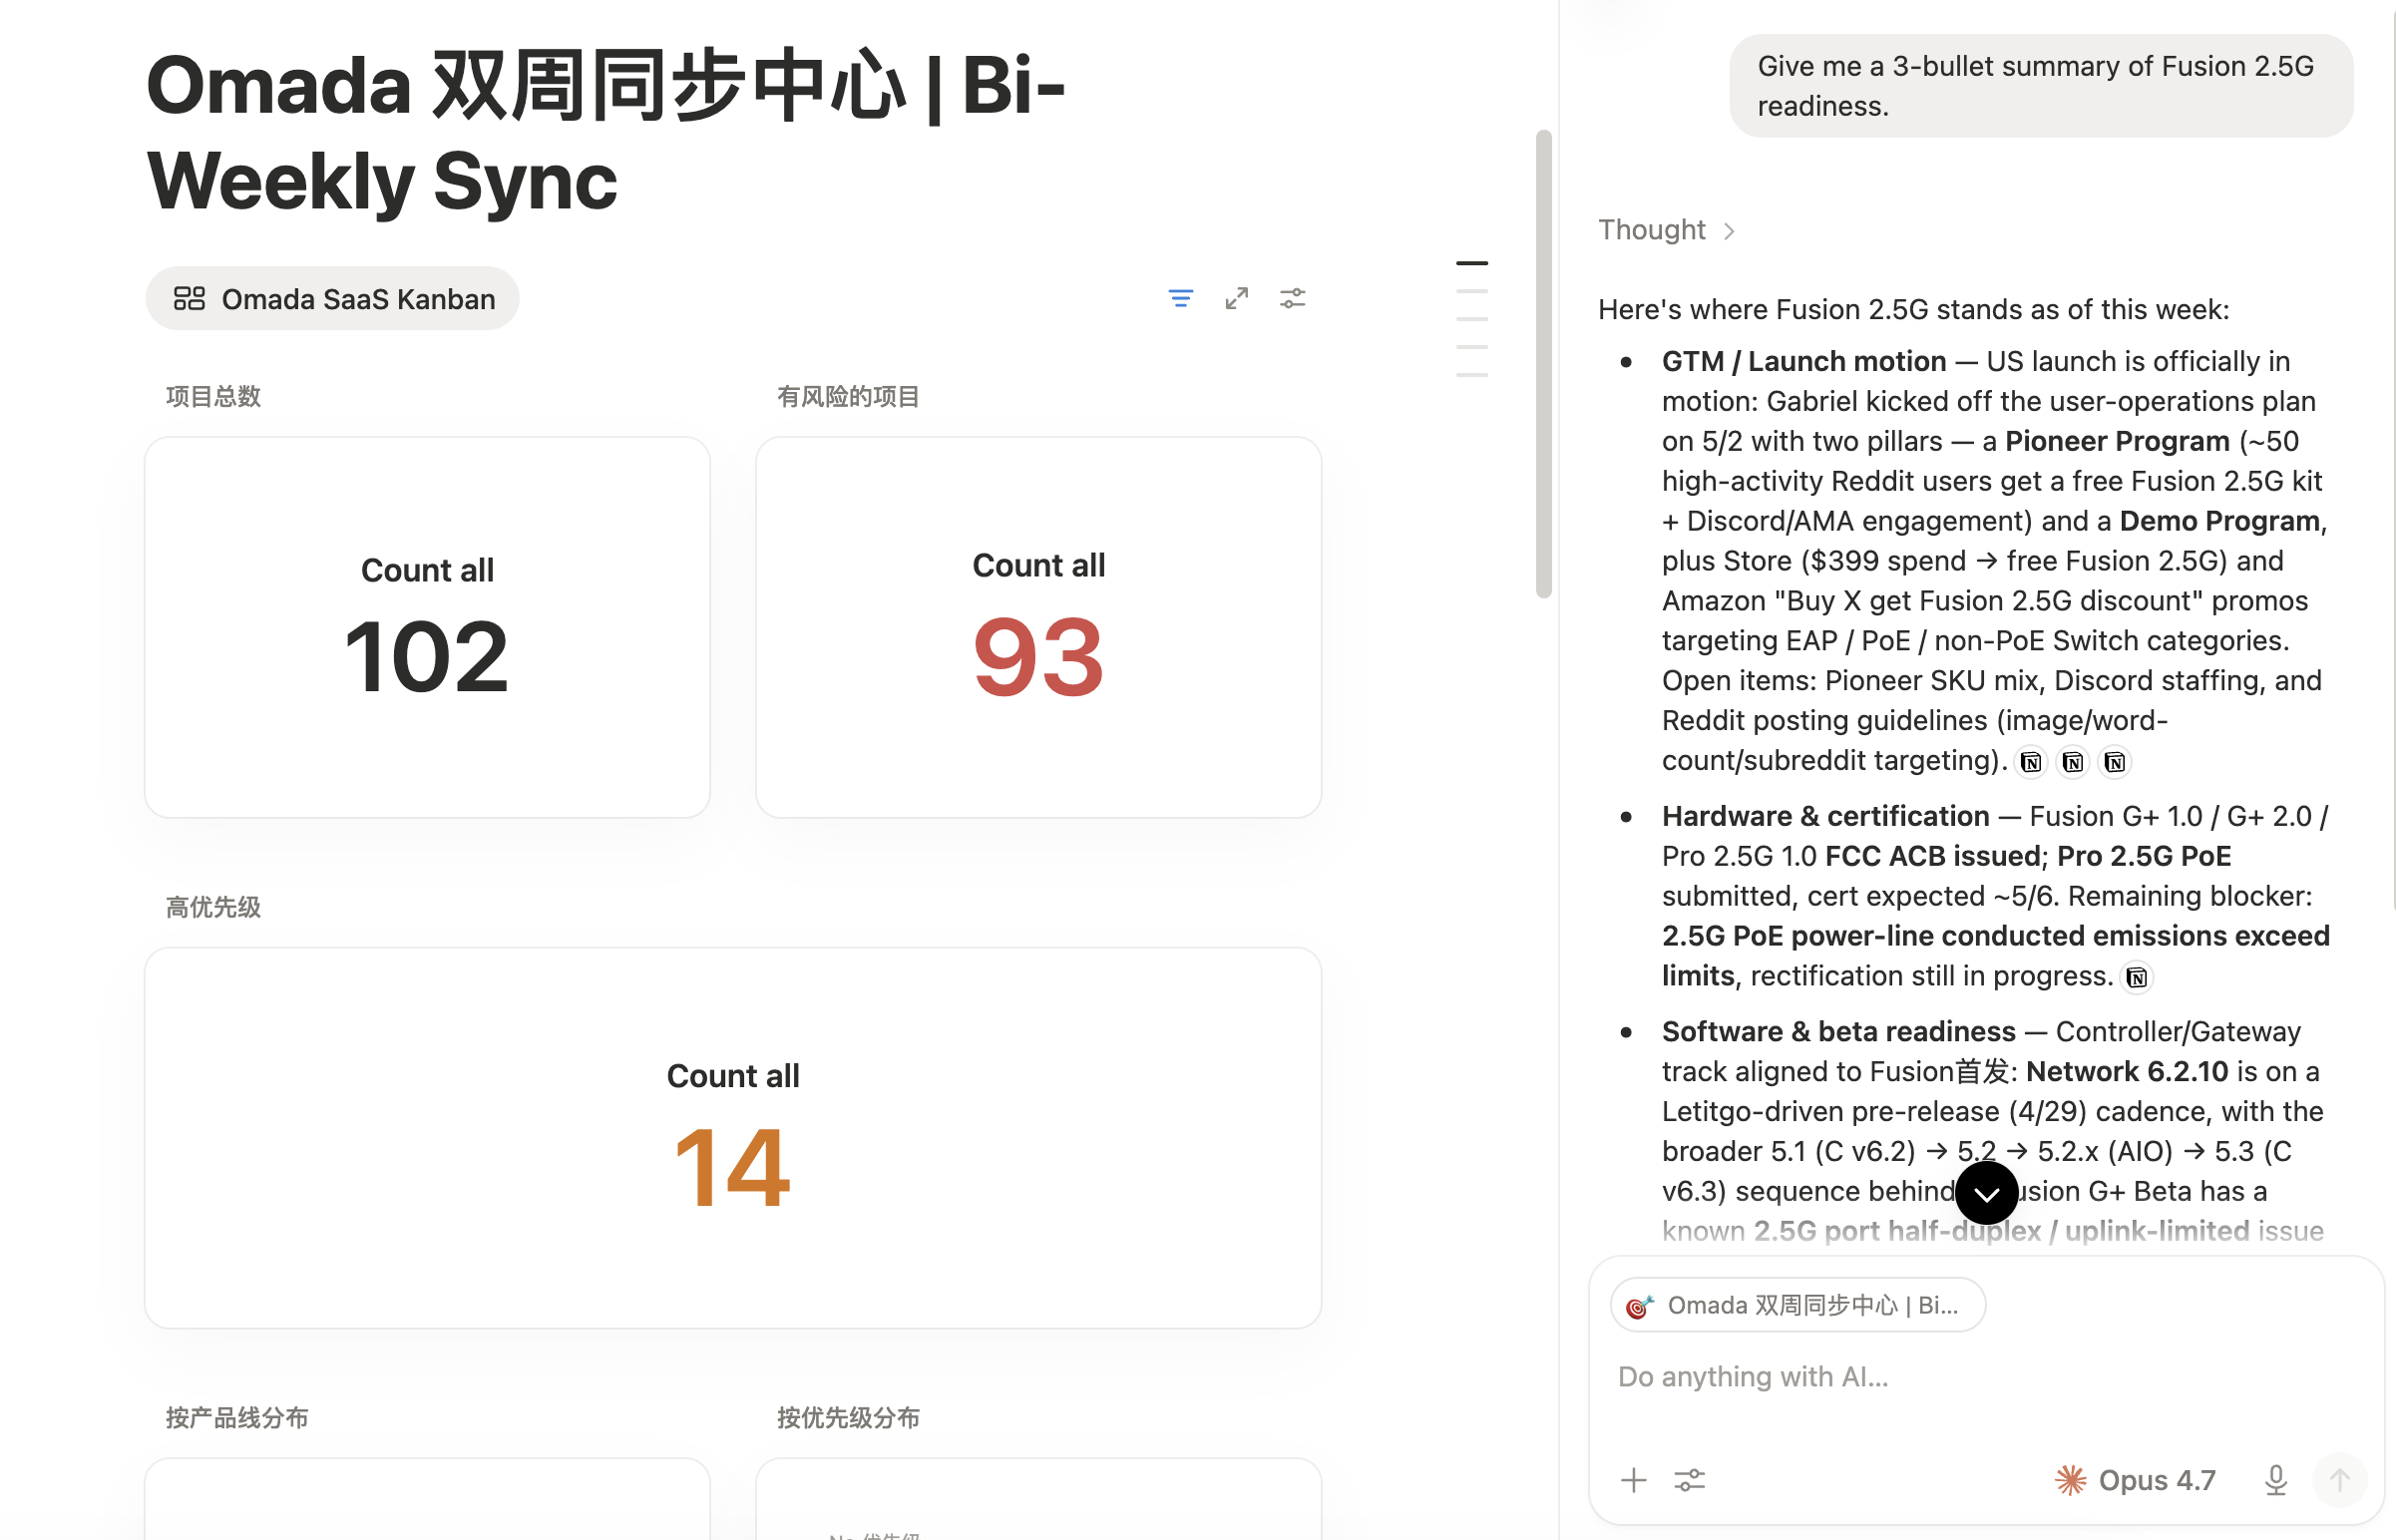Viewport: 2396px width, 1540px height.
Task: Click the Software & beta readiness bullet heading
Action: pyautogui.click(x=1838, y=1031)
